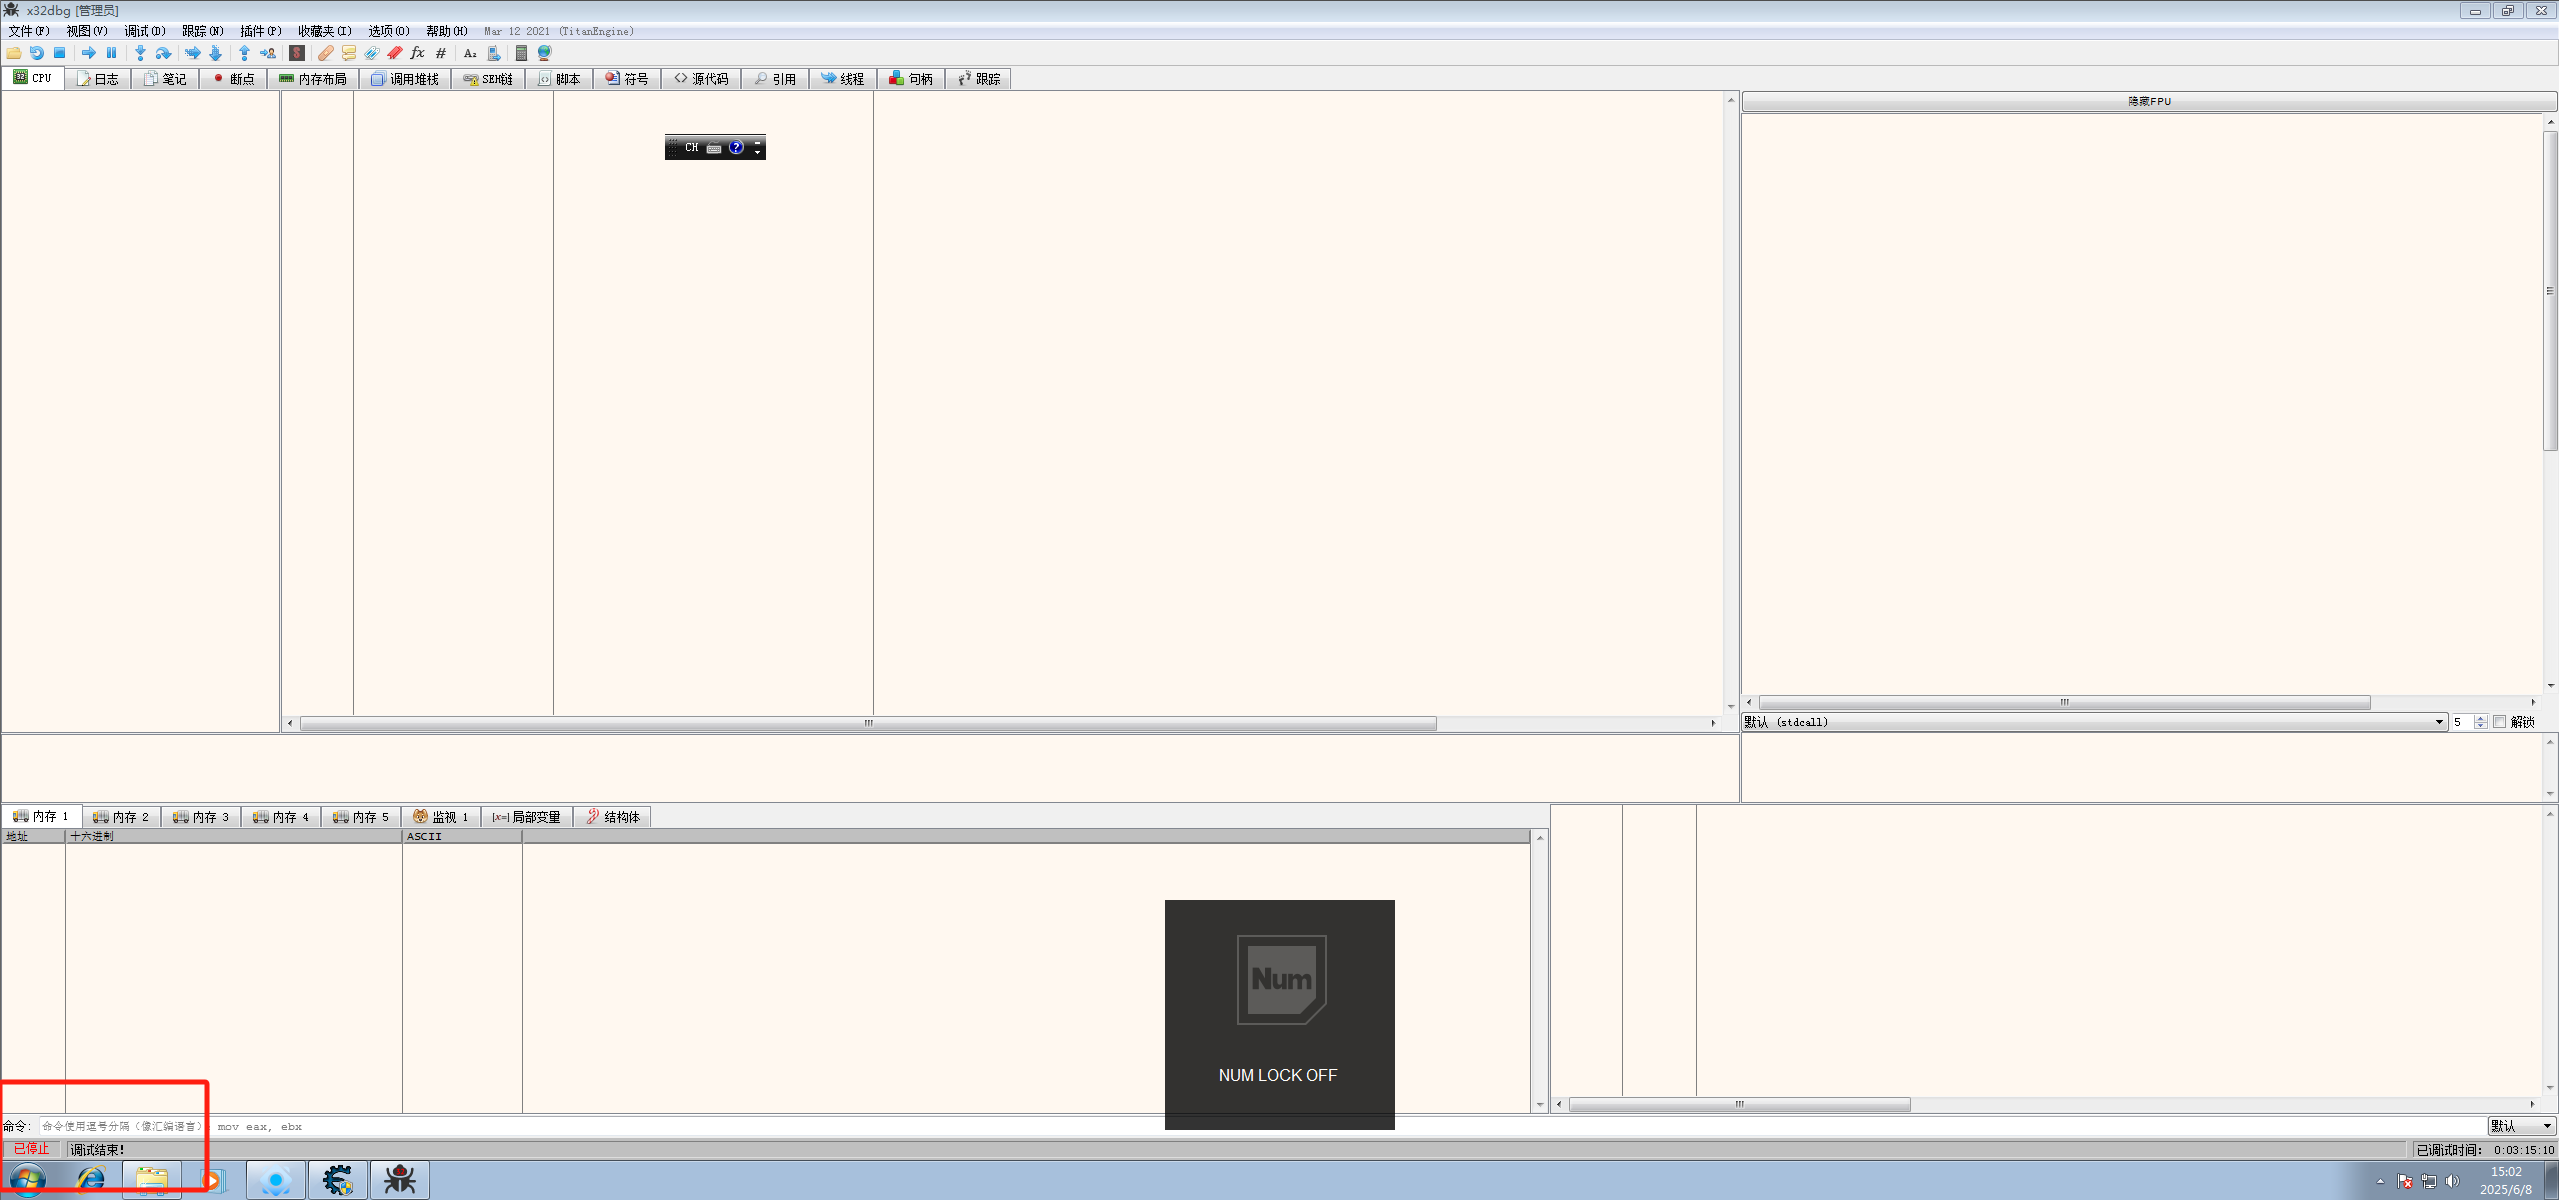Click the Pause execution toolbar icon

[x=112, y=53]
